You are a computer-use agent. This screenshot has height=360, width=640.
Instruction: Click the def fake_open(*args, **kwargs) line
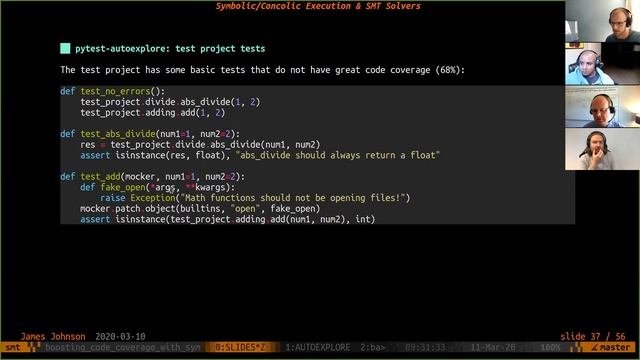point(158,187)
